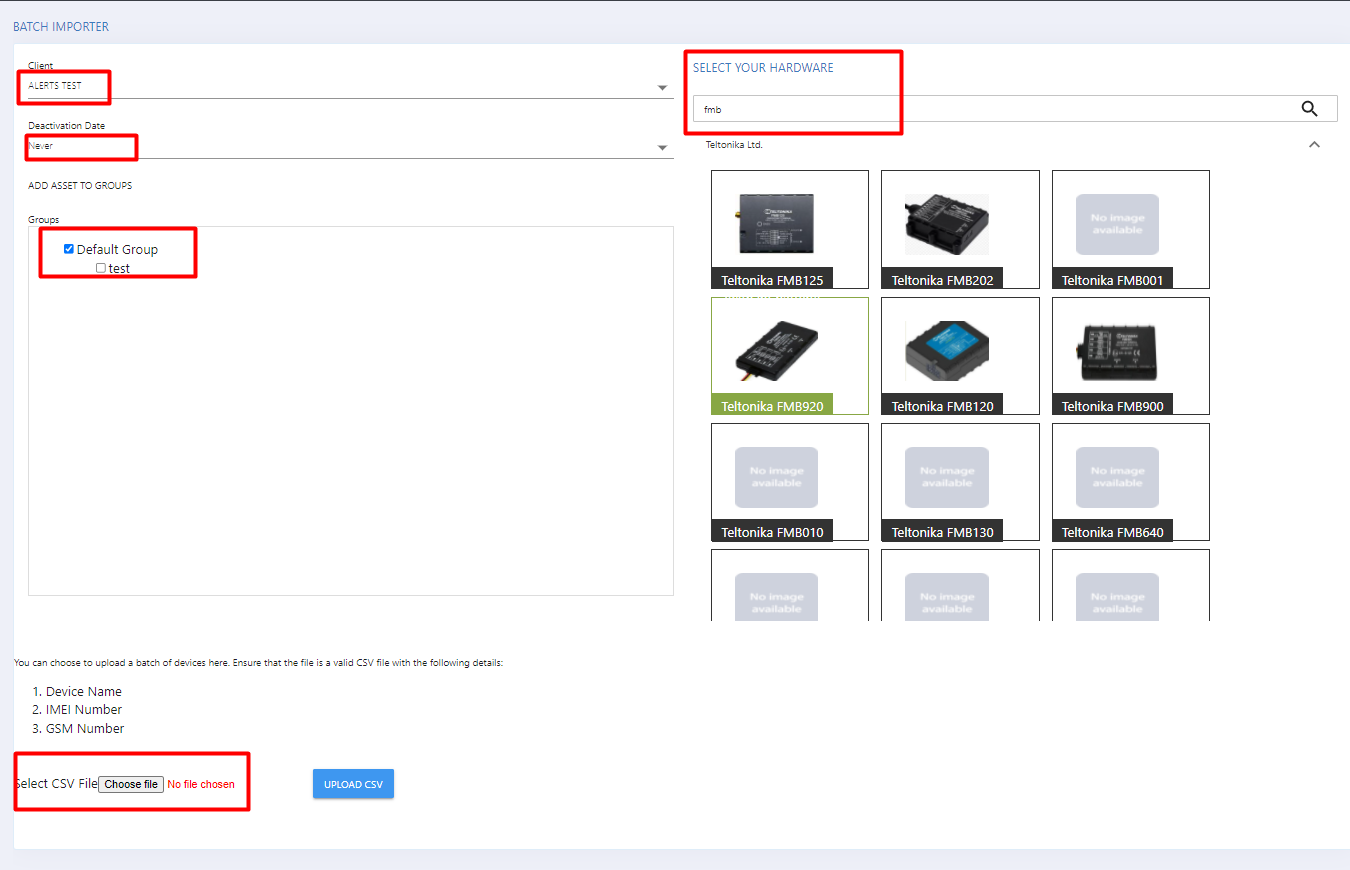Screen dimensions: 1350x870
Task: Open the Deactivation Date dropdown arrow
Action: (662, 148)
